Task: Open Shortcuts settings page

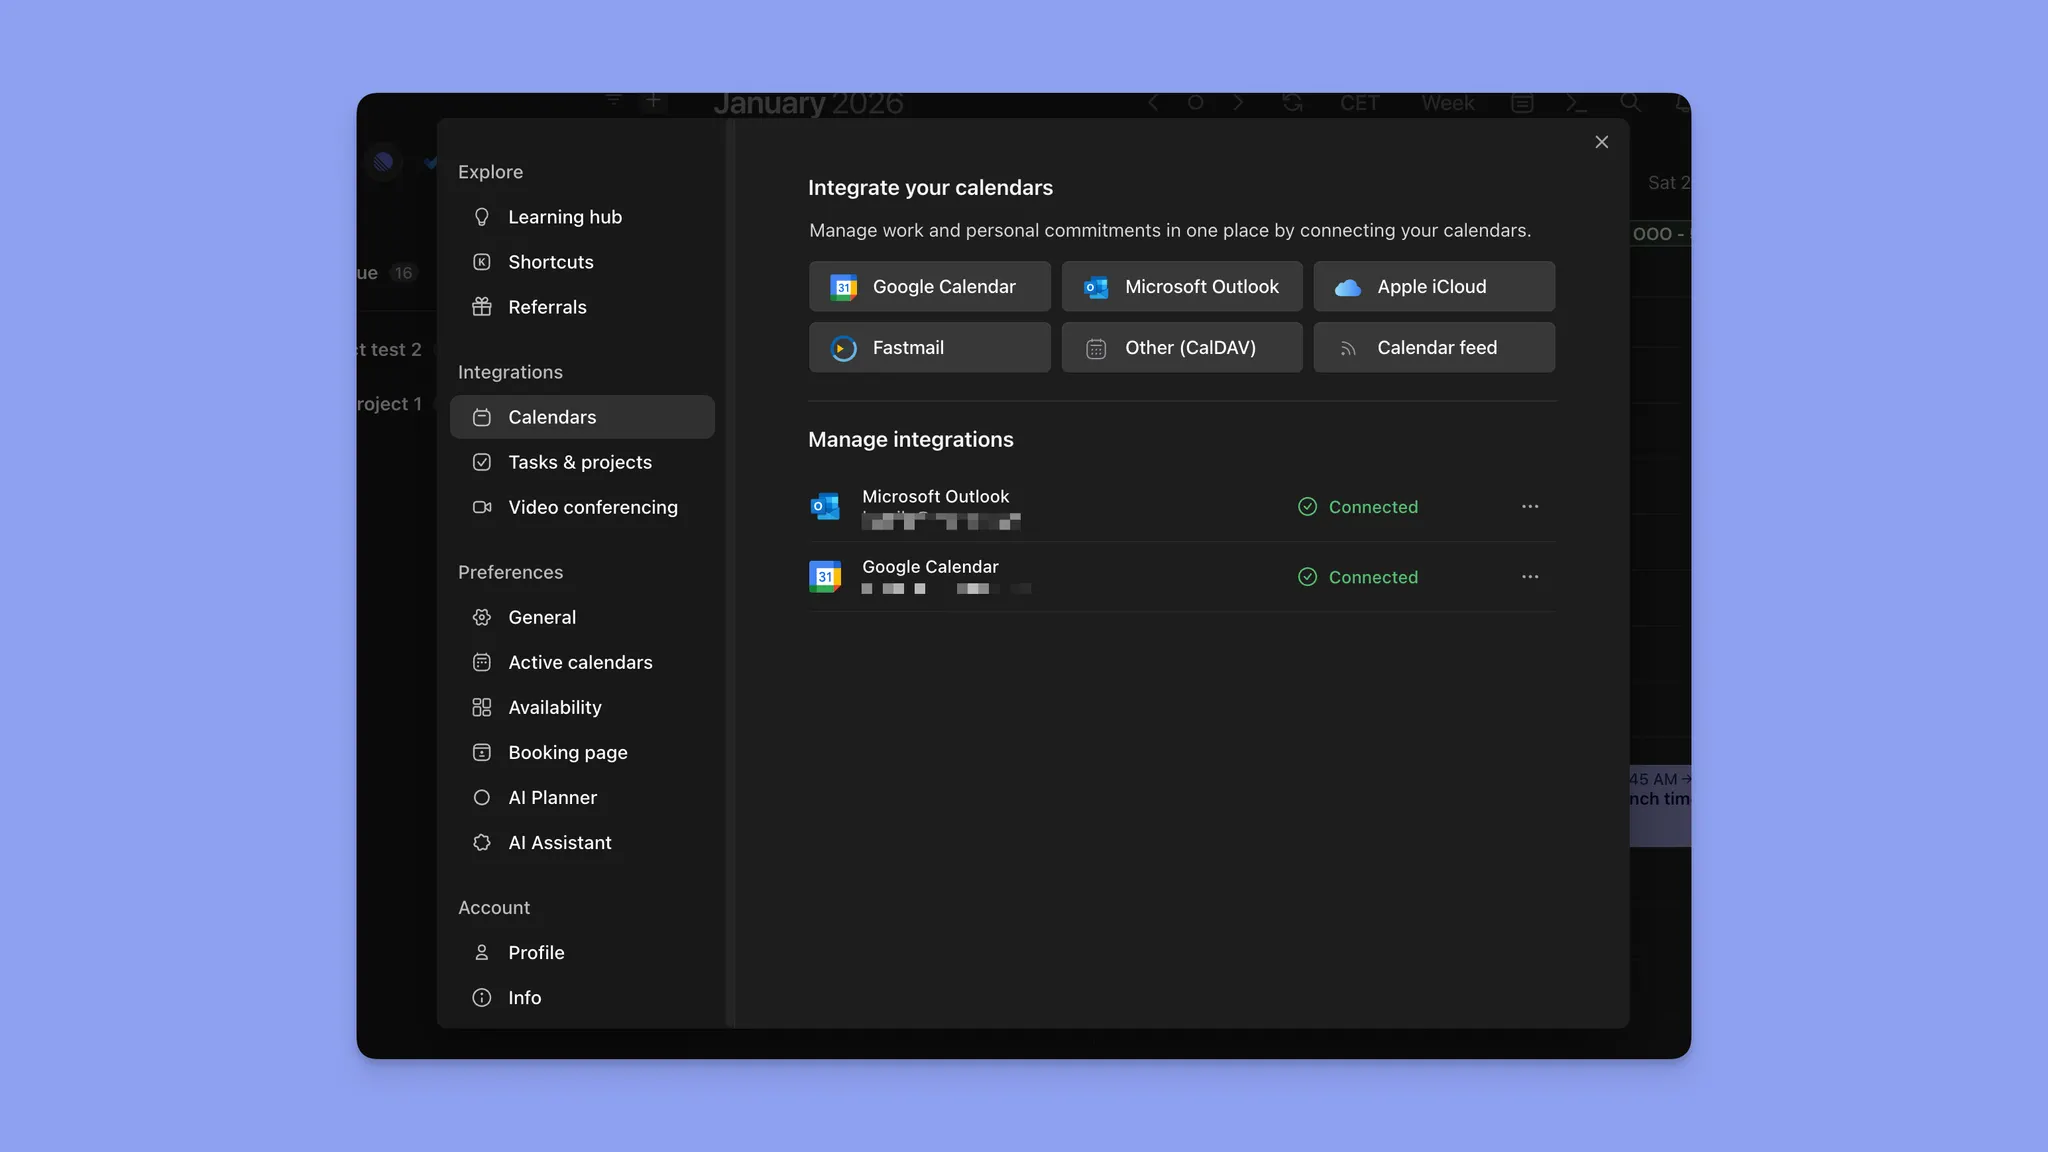Action: click(550, 262)
